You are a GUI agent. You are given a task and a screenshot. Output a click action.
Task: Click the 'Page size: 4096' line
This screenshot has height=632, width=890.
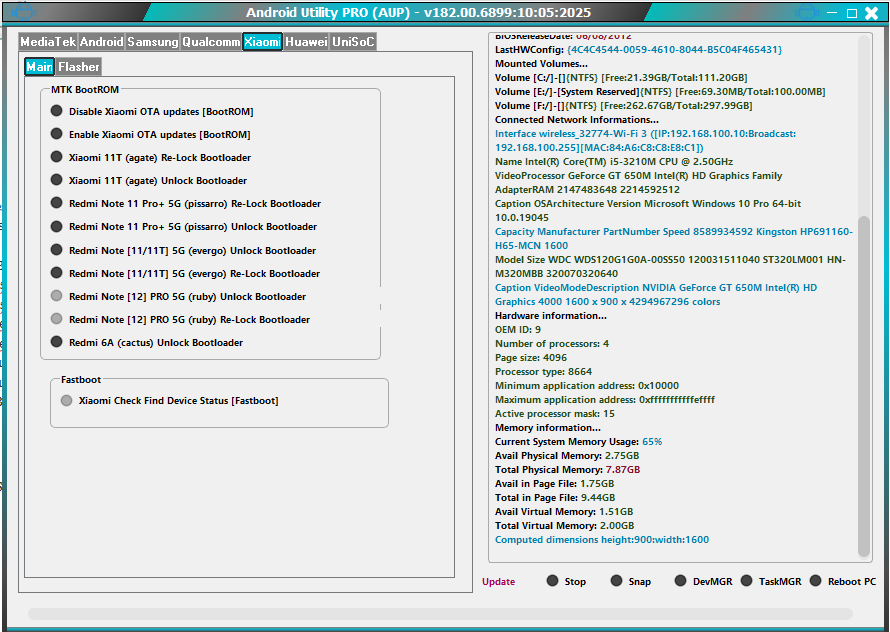coord(531,358)
